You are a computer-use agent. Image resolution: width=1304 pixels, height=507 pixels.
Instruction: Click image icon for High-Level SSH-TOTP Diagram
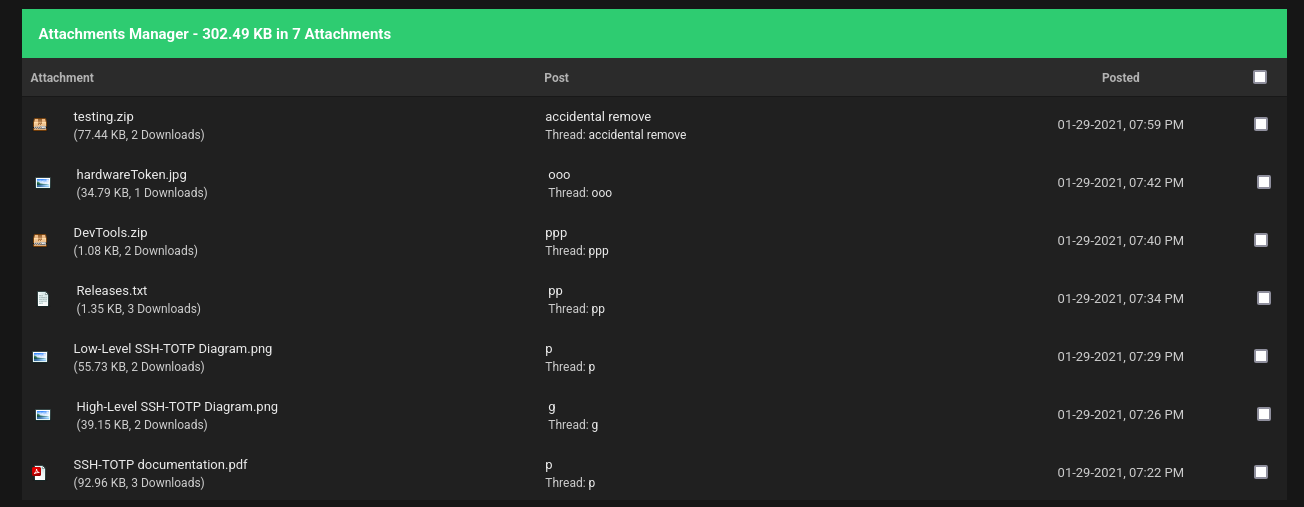(x=43, y=415)
